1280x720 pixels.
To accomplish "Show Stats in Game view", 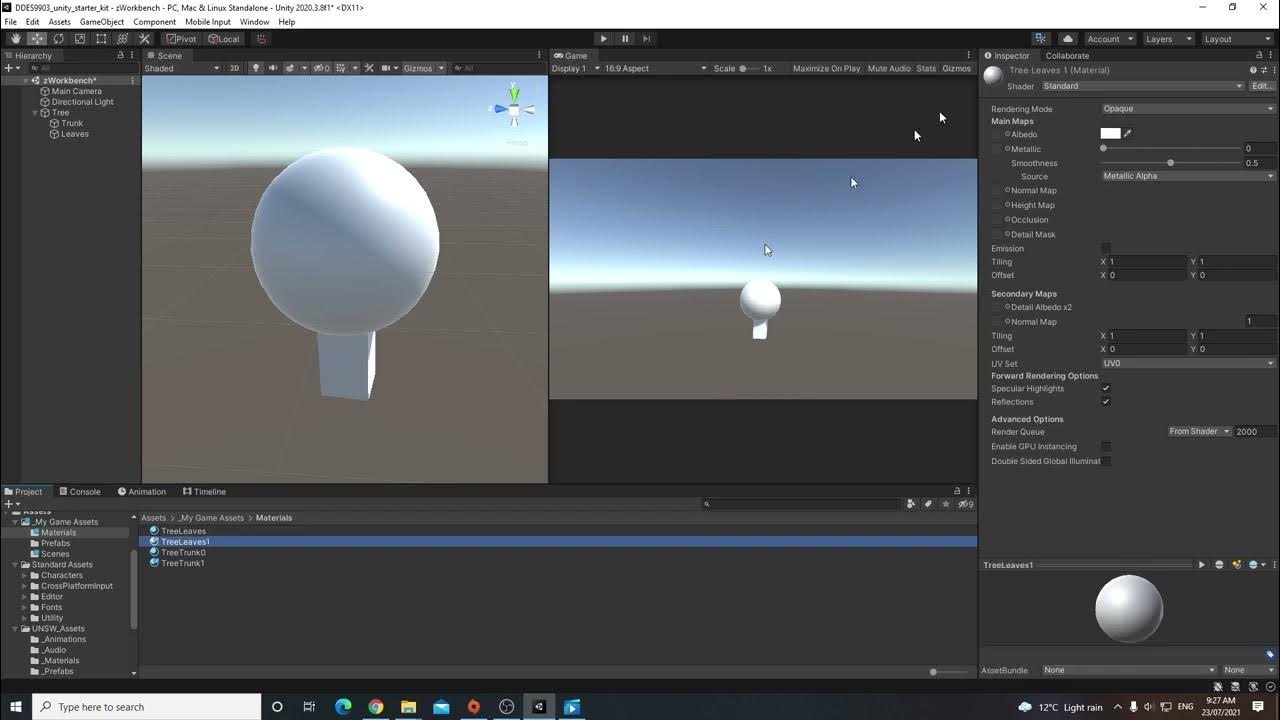I will click(x=926, y=68).
